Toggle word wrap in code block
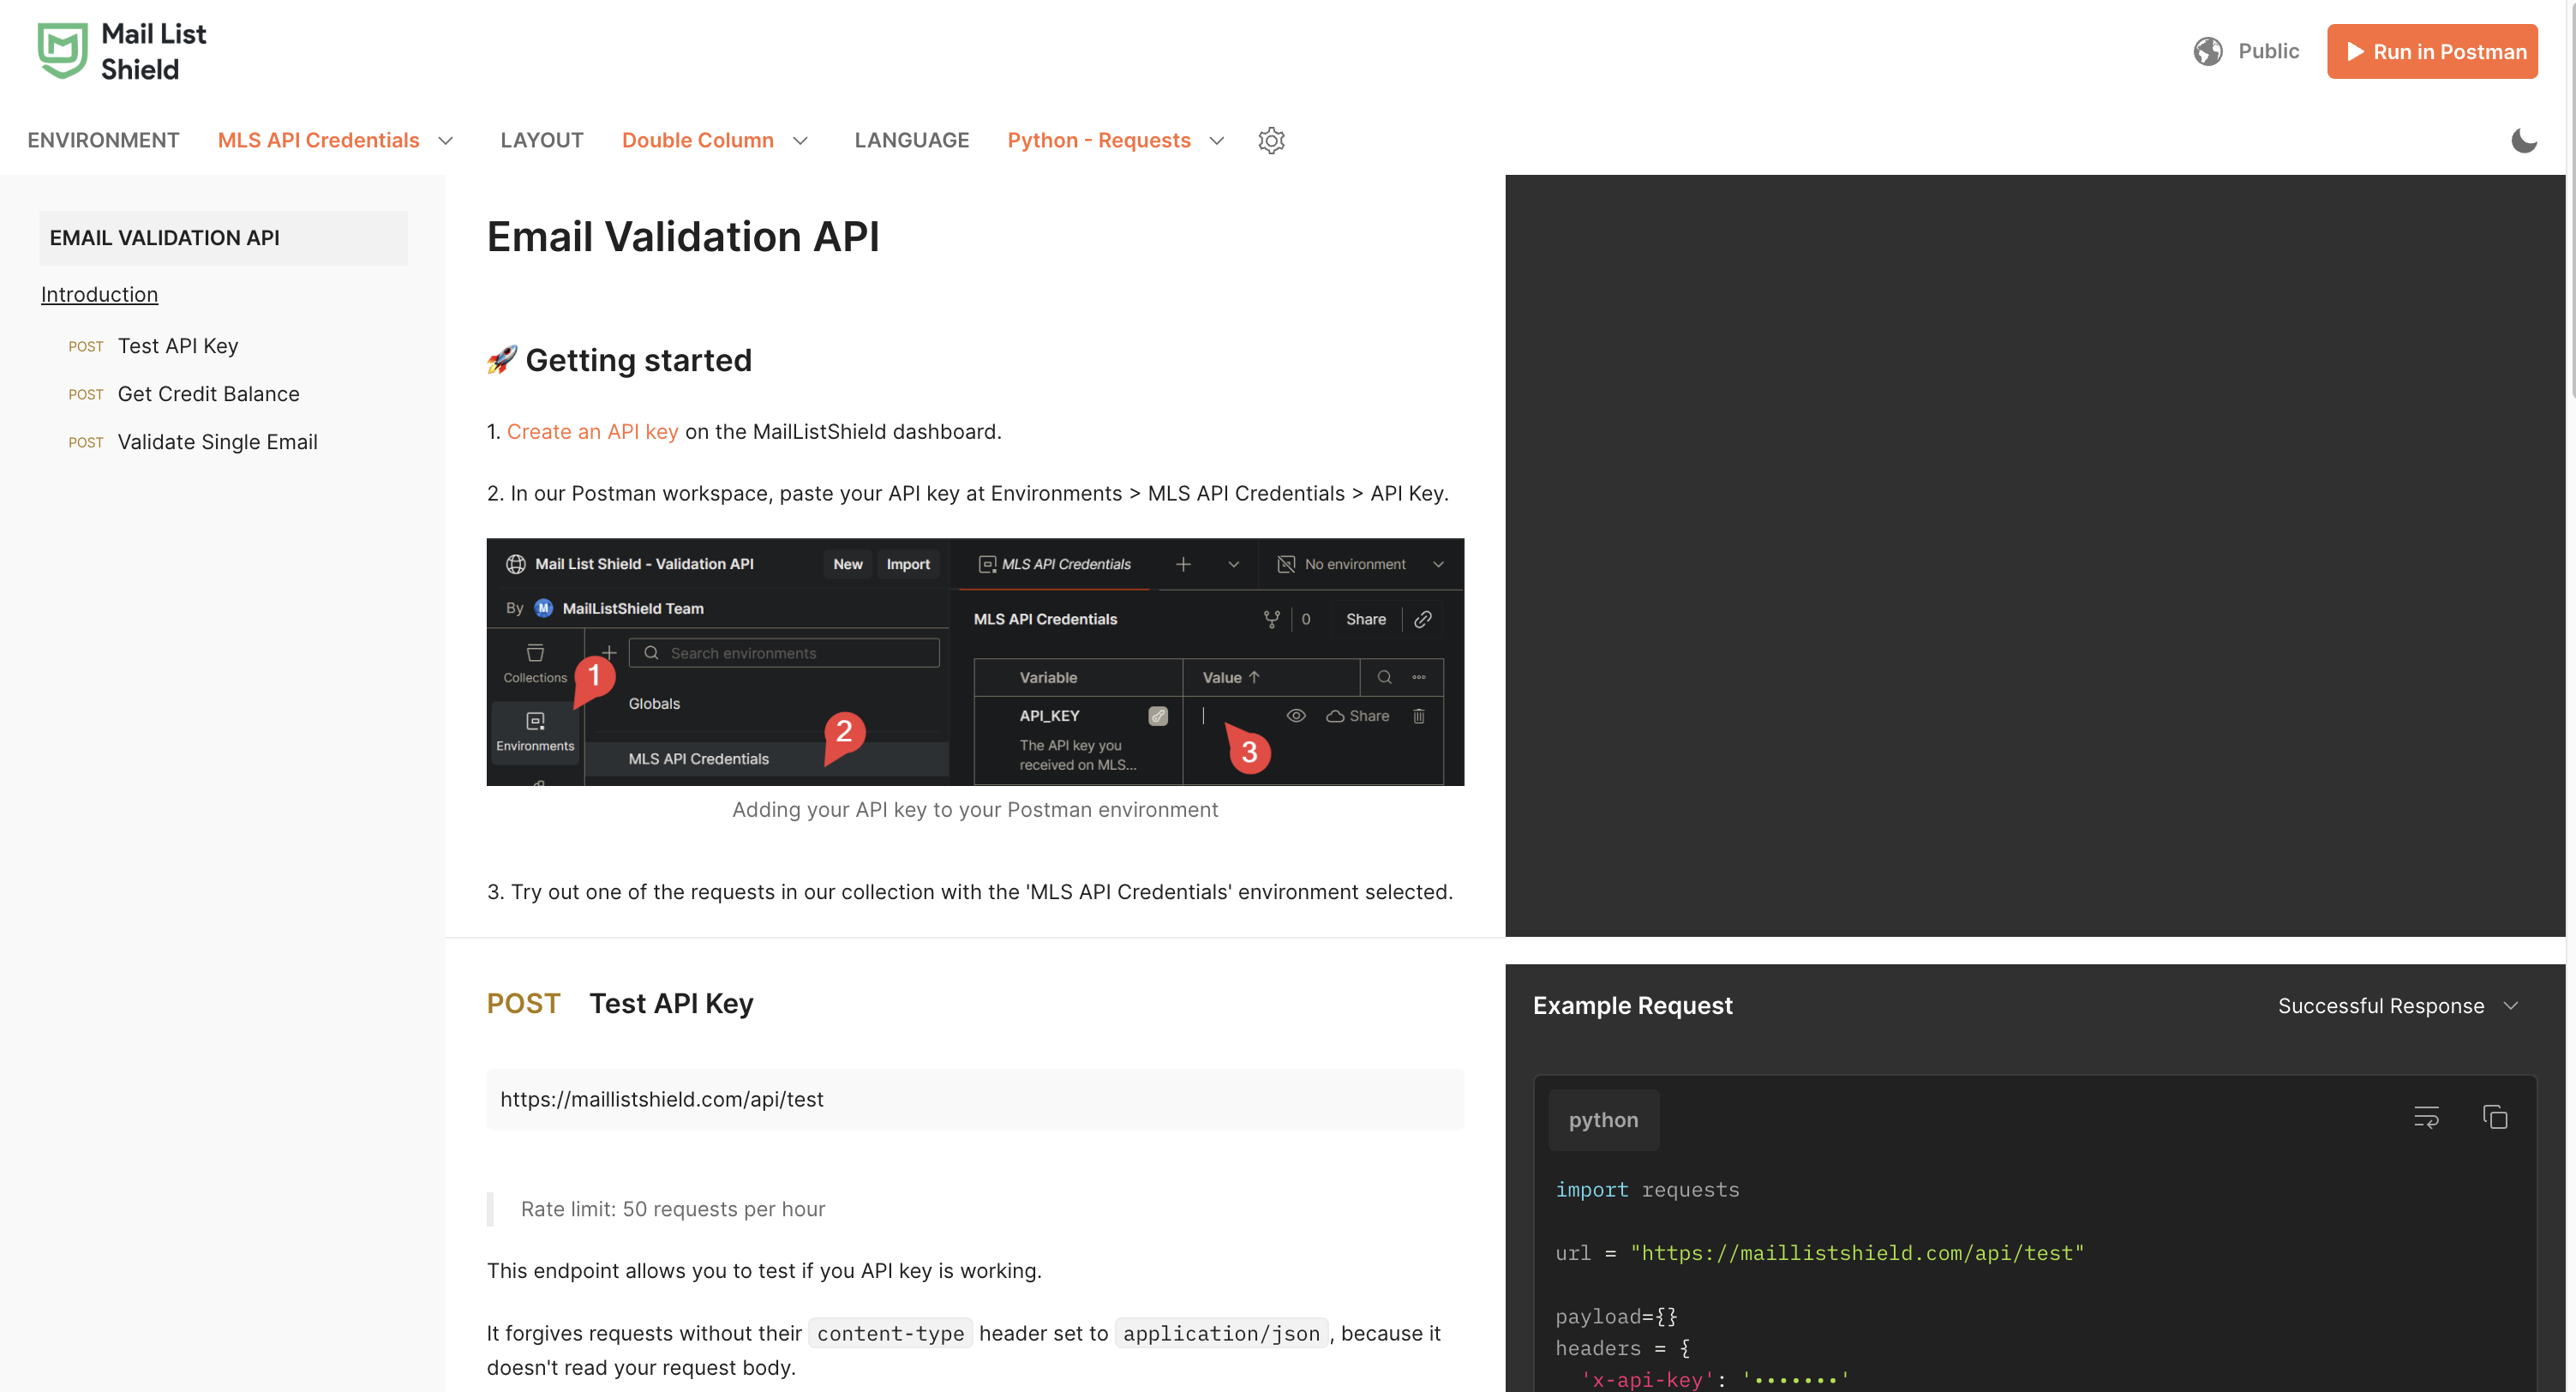This screenshot has width=2576, height=1392. coord(2426,1117)
